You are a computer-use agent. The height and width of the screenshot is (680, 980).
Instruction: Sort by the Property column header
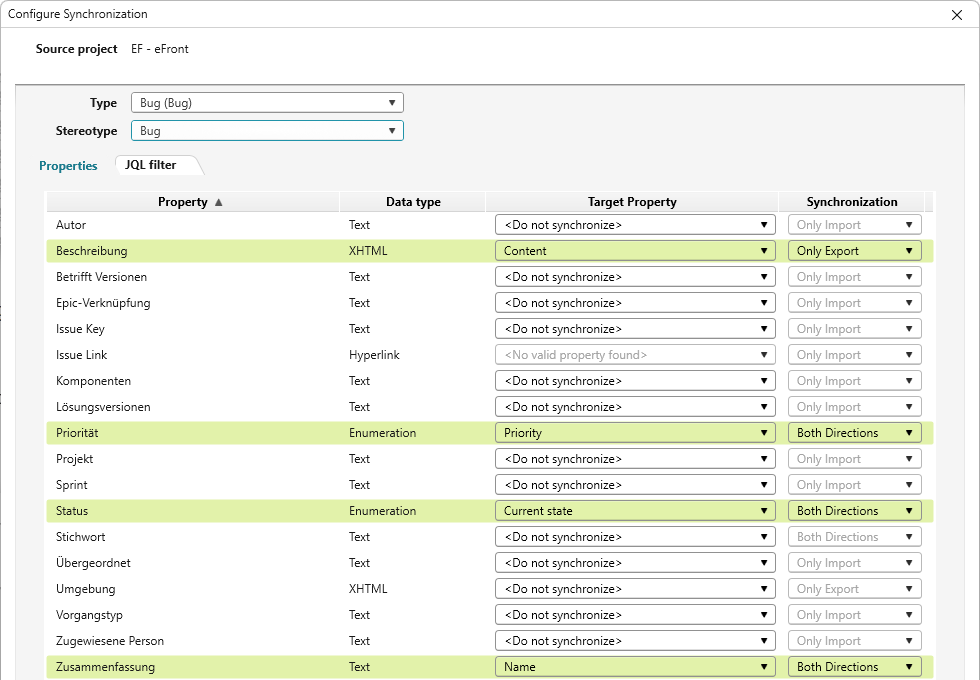[192, 202]
